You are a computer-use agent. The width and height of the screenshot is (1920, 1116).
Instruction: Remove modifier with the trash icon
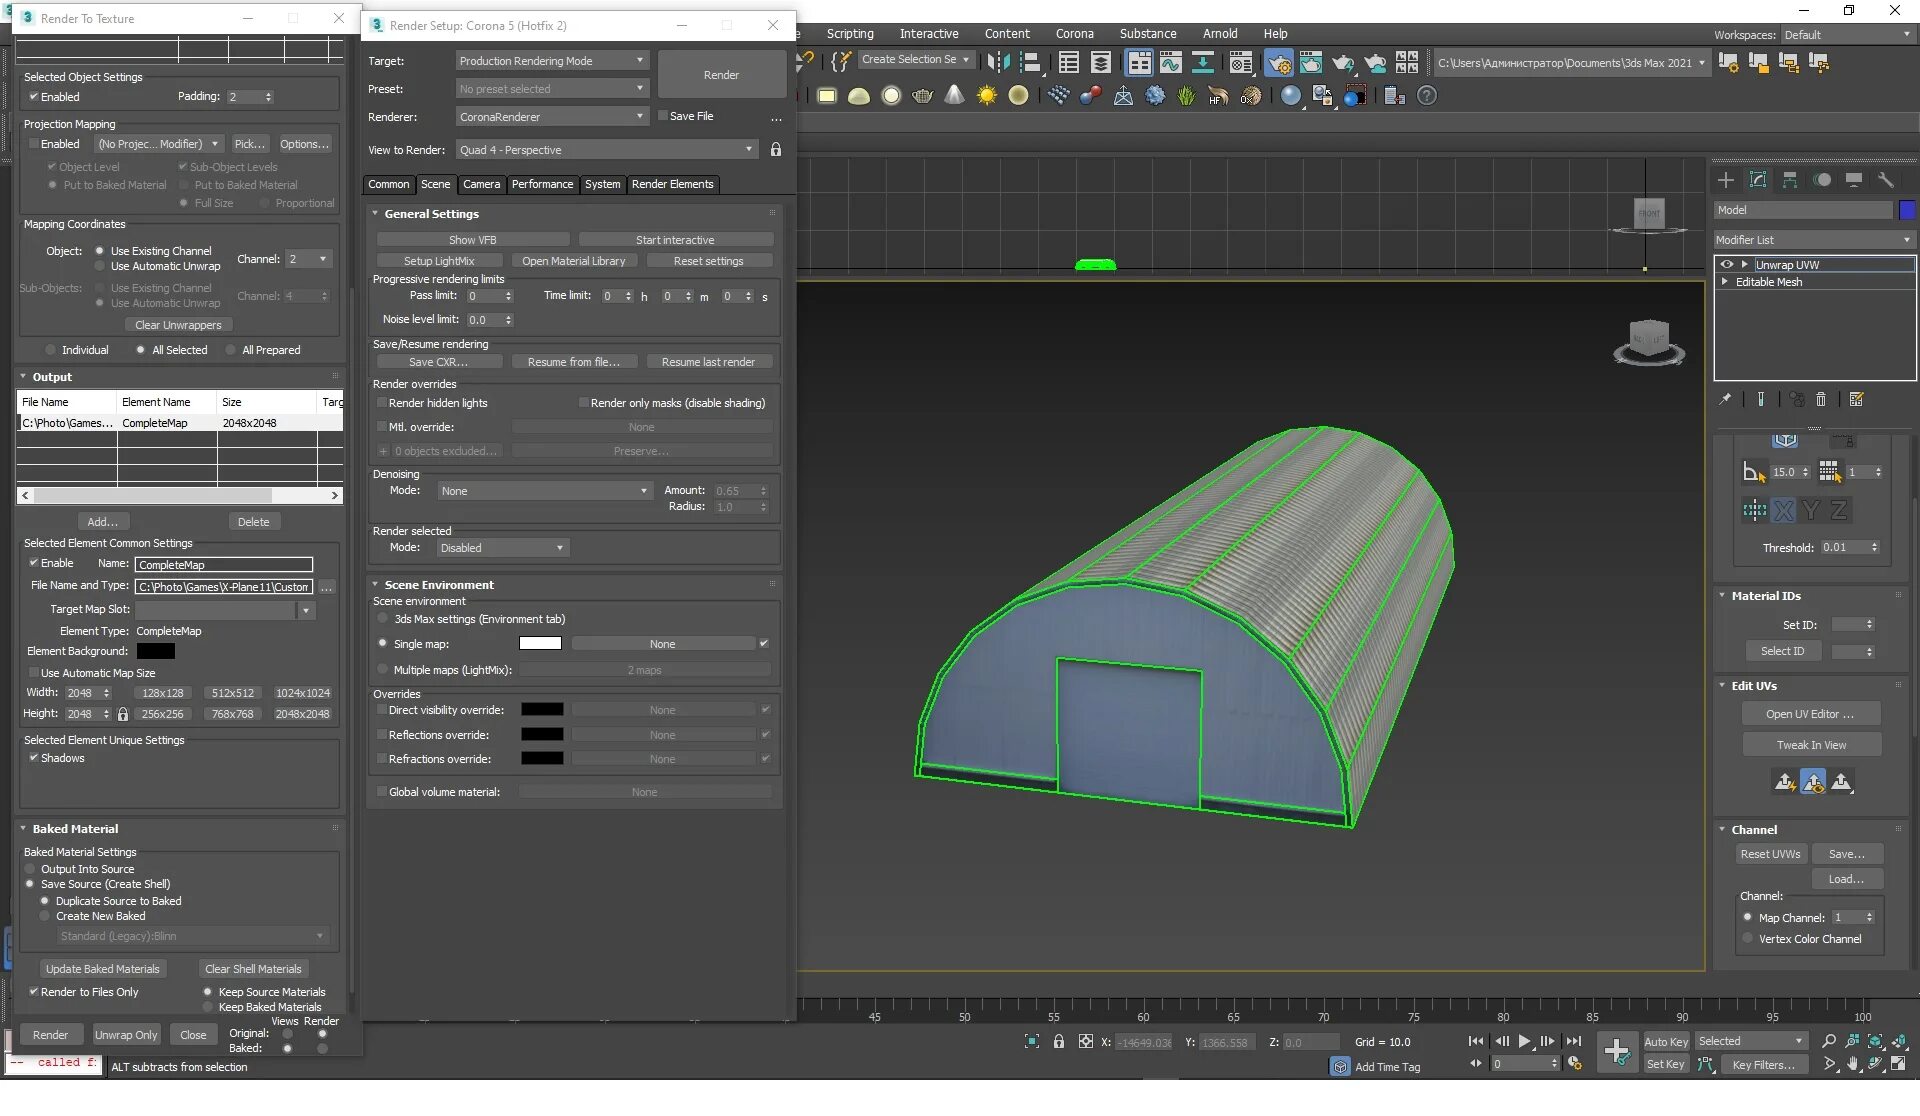(x=1821, y=399)
